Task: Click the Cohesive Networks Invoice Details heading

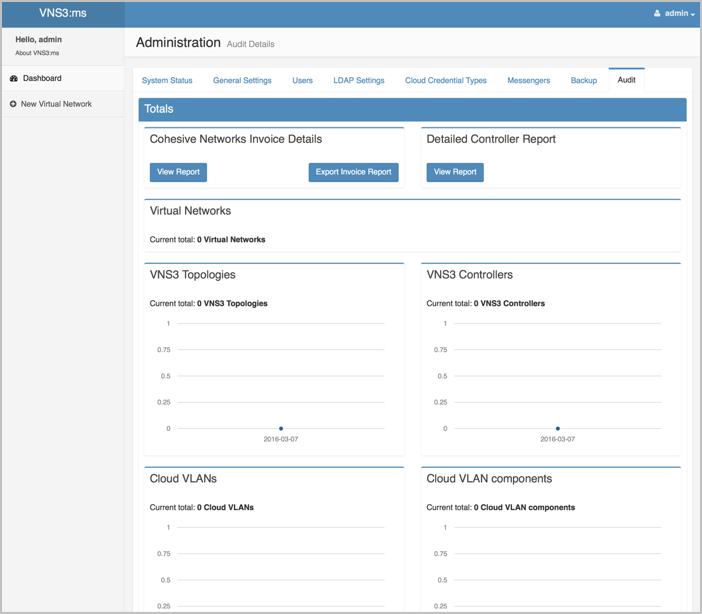Action: (x=236, y=139)
